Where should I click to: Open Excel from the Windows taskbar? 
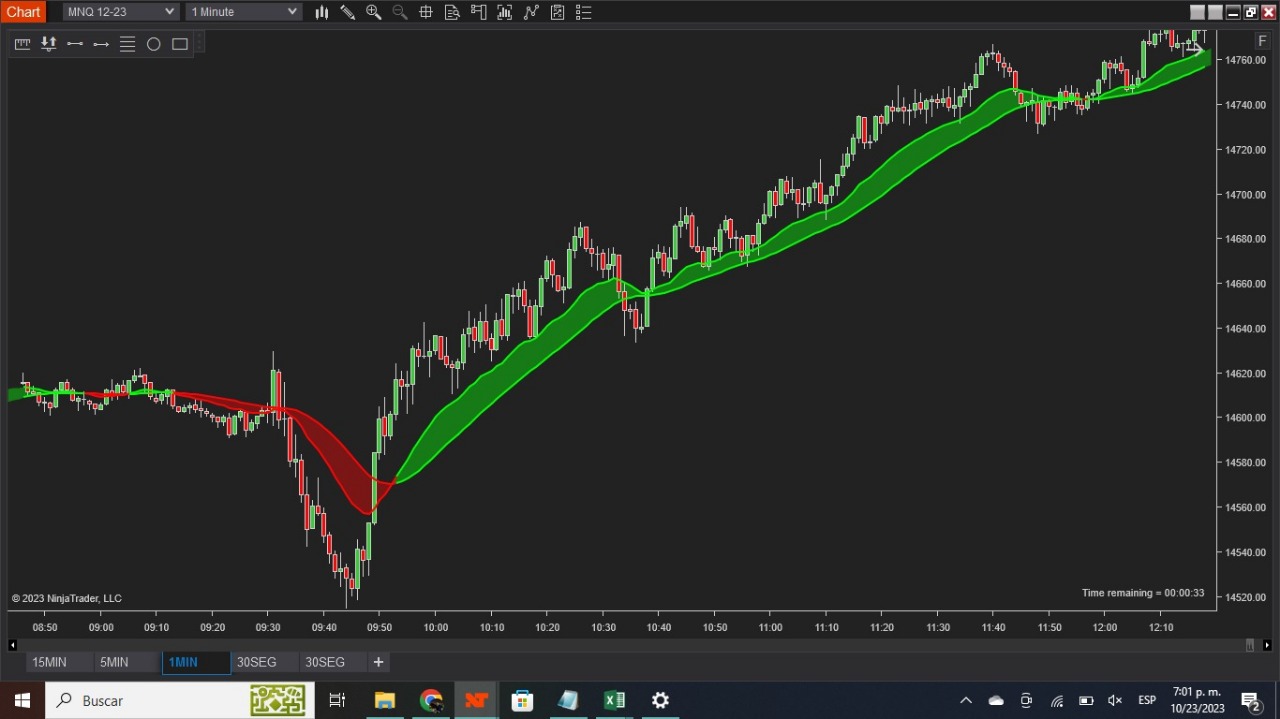[614, 700]
